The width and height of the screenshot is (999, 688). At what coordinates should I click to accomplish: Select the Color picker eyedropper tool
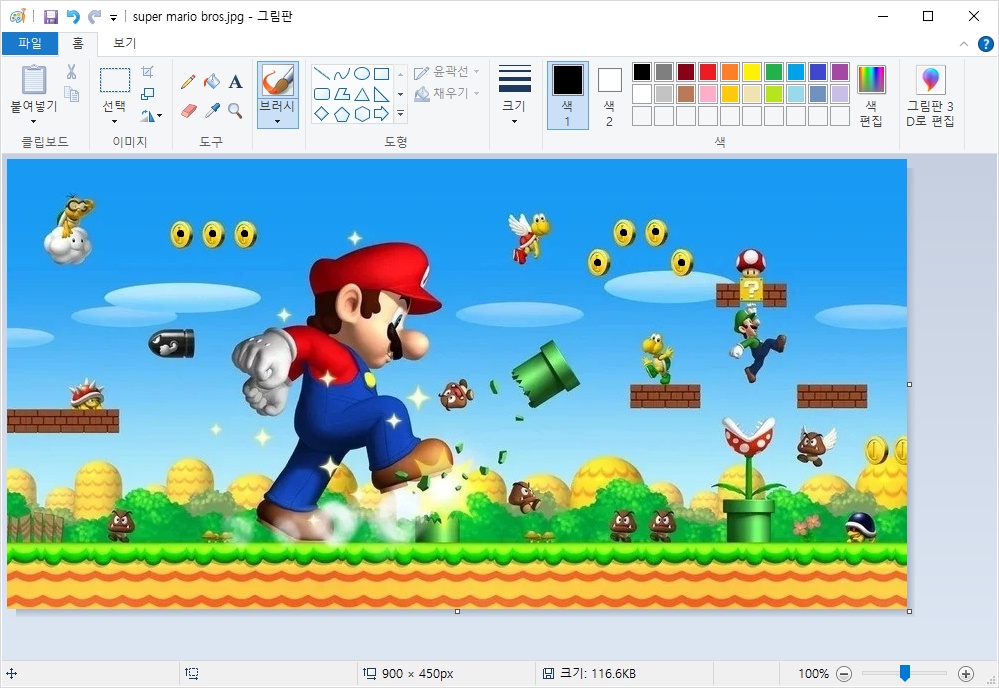tap(212, 111)
